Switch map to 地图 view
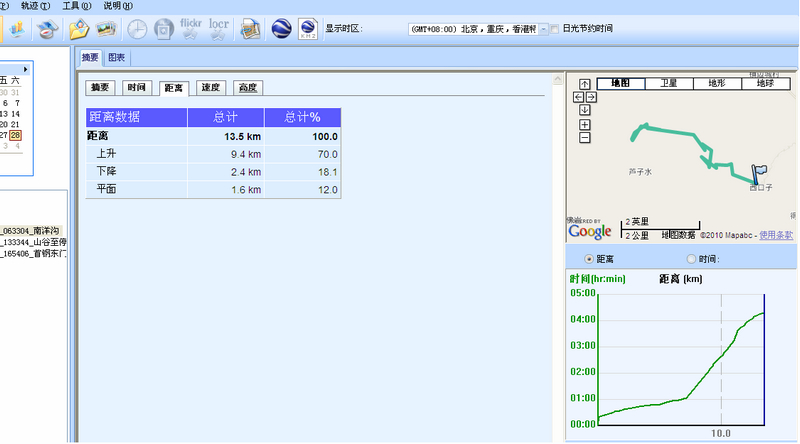 [x=621, y=83]
